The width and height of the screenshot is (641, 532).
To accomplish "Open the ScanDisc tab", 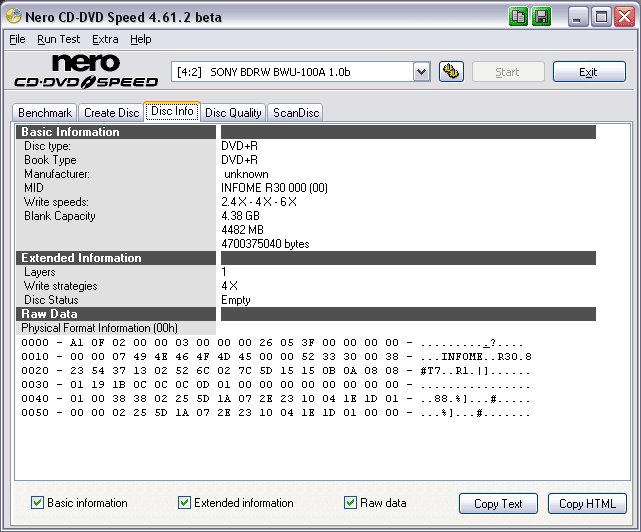I will [x=296, y=113].
